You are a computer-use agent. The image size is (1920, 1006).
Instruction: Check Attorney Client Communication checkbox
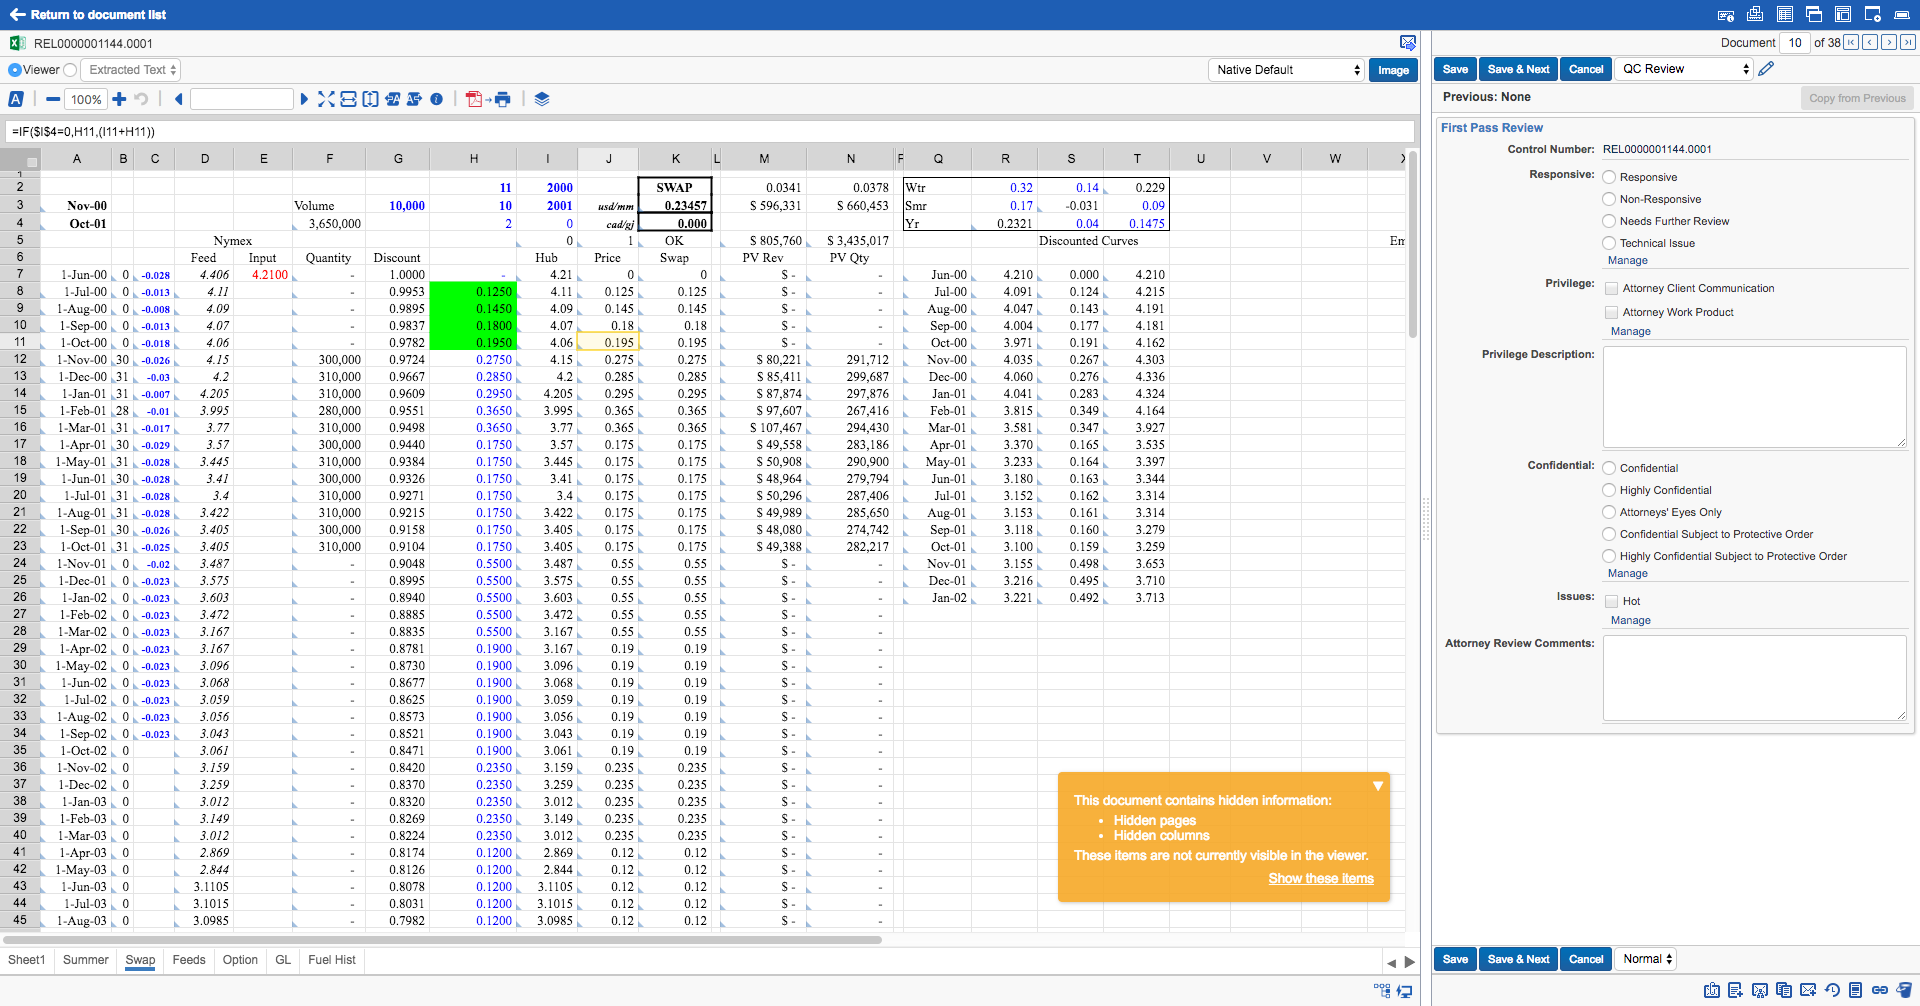click(1611, 288)
